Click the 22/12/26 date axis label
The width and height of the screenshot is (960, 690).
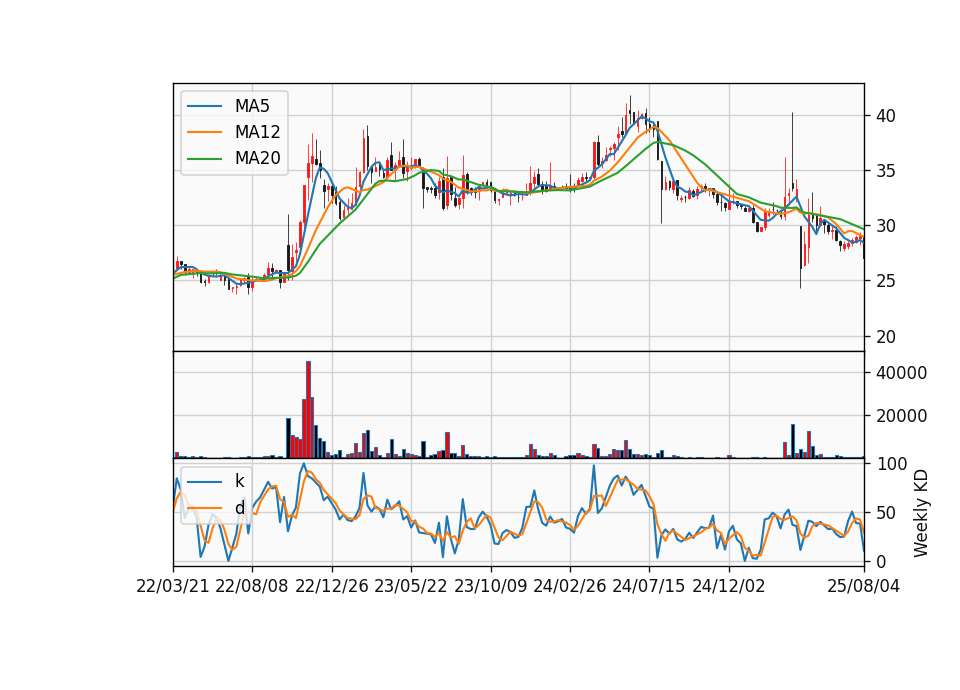332,587
